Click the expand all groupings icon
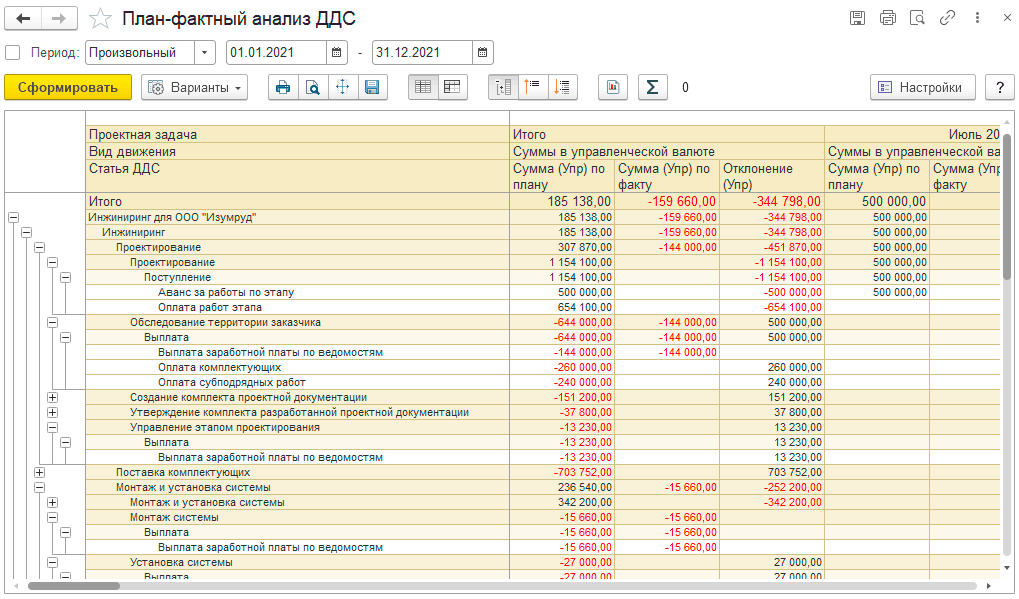The image size is (1019, 599). tap(503, 87)
